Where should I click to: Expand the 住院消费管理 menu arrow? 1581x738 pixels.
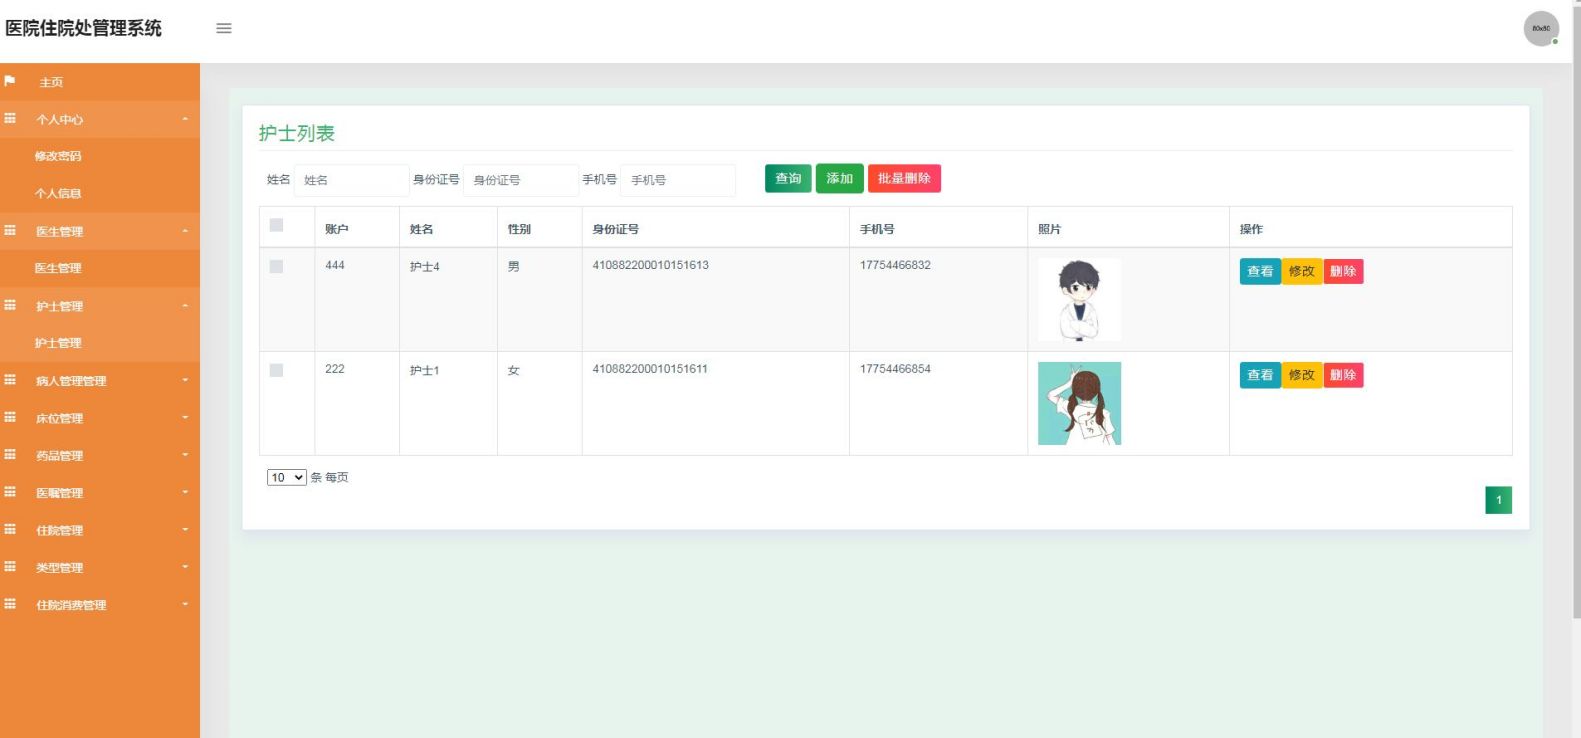pyautogui.click(x=185, y=604)
